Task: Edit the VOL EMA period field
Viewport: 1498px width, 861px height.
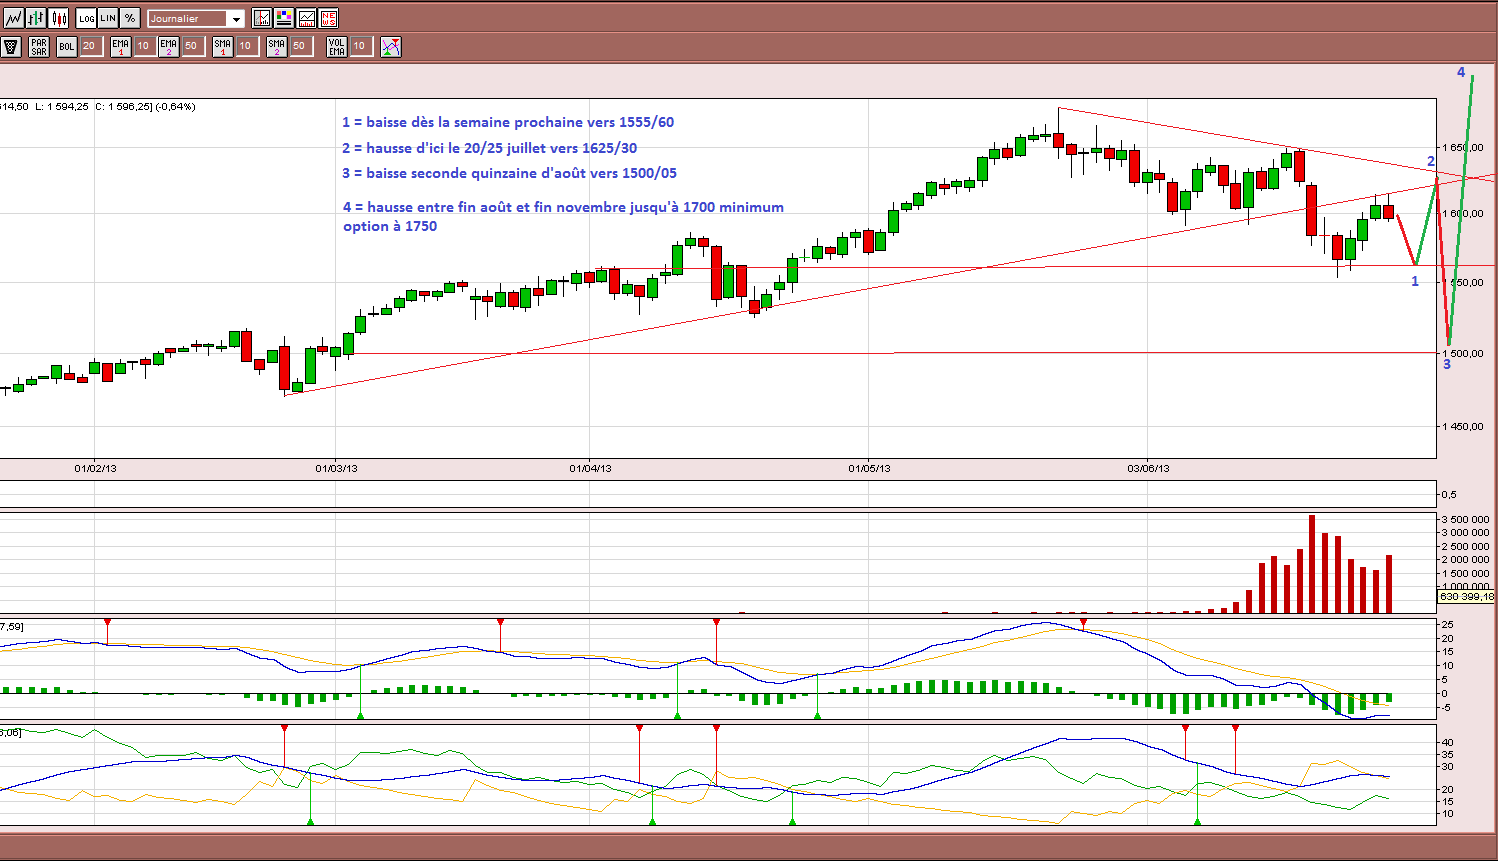Action: (x=361, y=46)
